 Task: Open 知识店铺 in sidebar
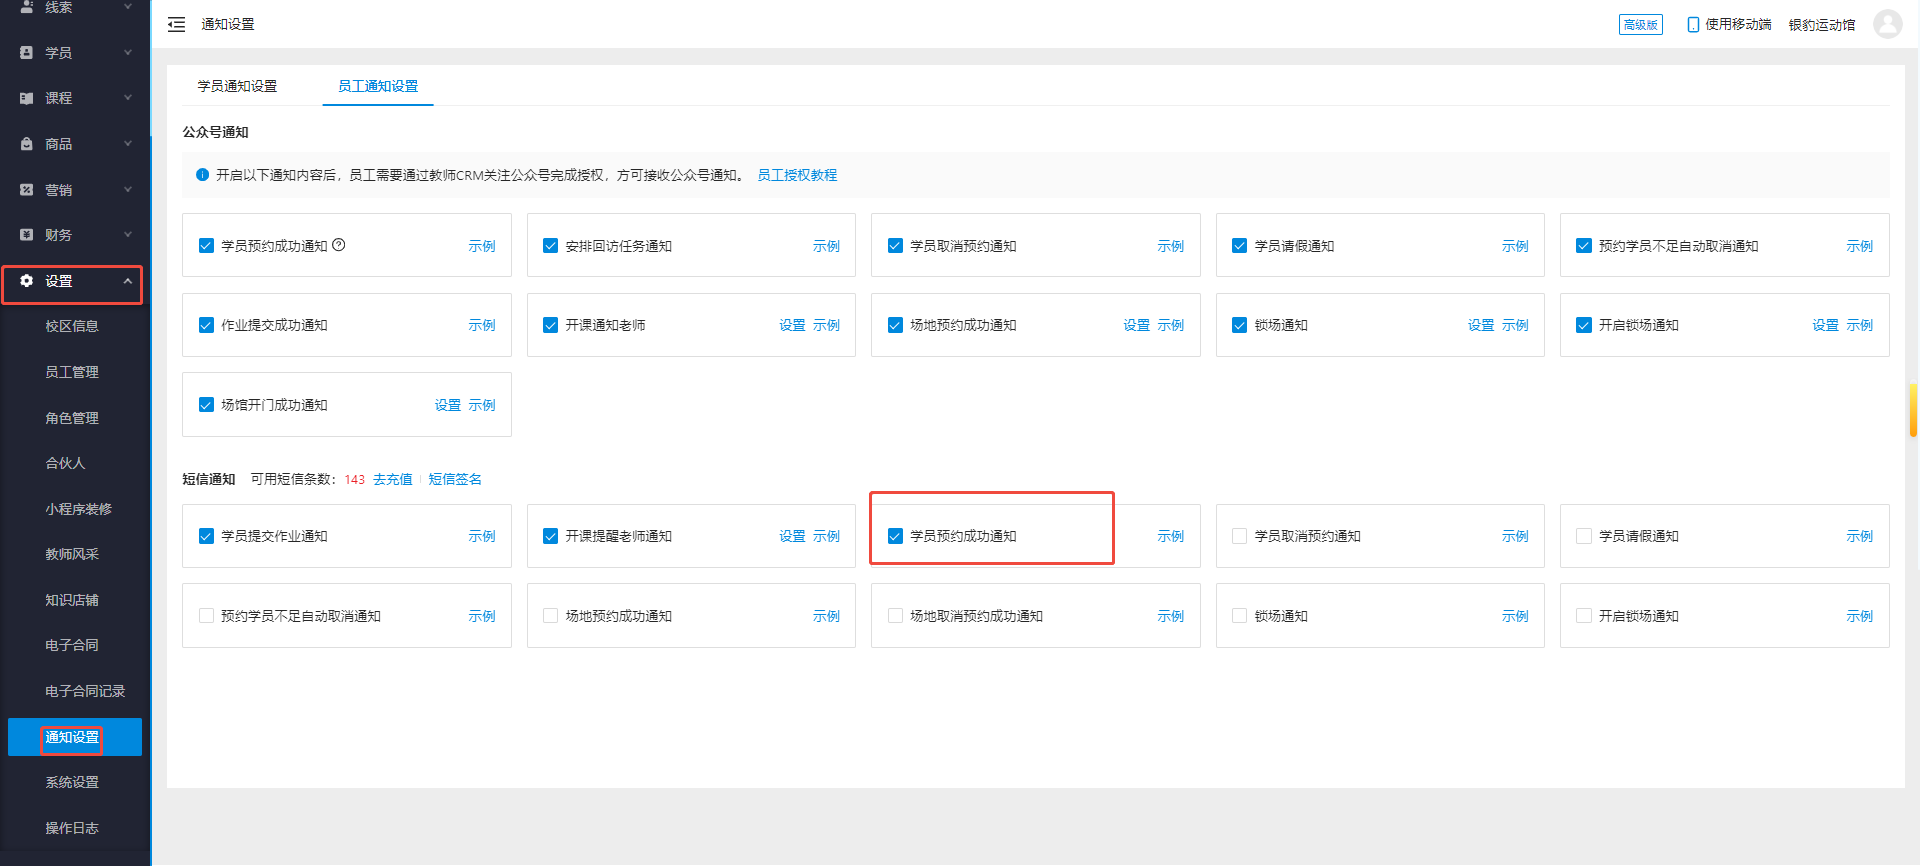pyautogui.click(x=72, y=600)
